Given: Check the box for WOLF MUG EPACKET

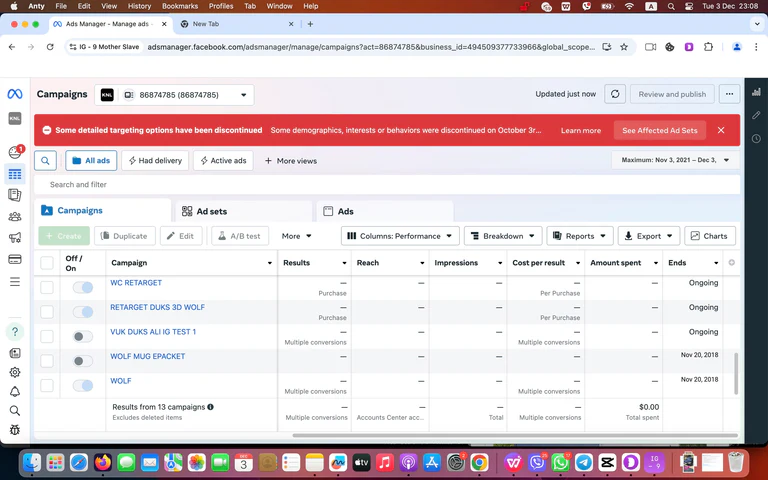Looking at the screenshot, I should (47, 360).
